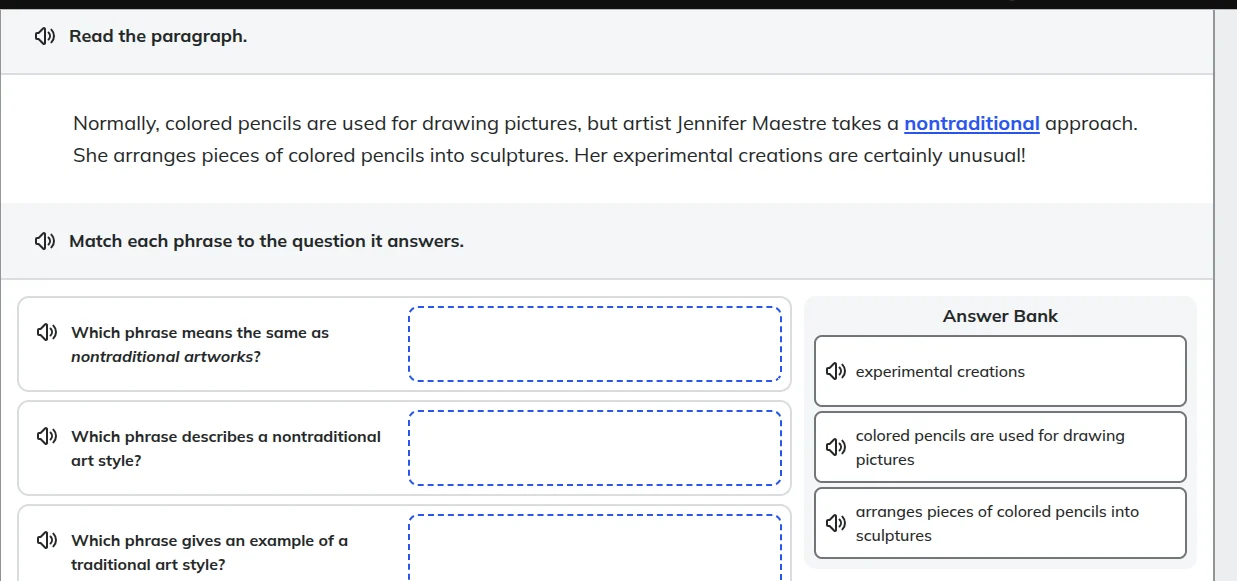Open the 'nontraditional' vocabulary link

click(x=971, y=123)
